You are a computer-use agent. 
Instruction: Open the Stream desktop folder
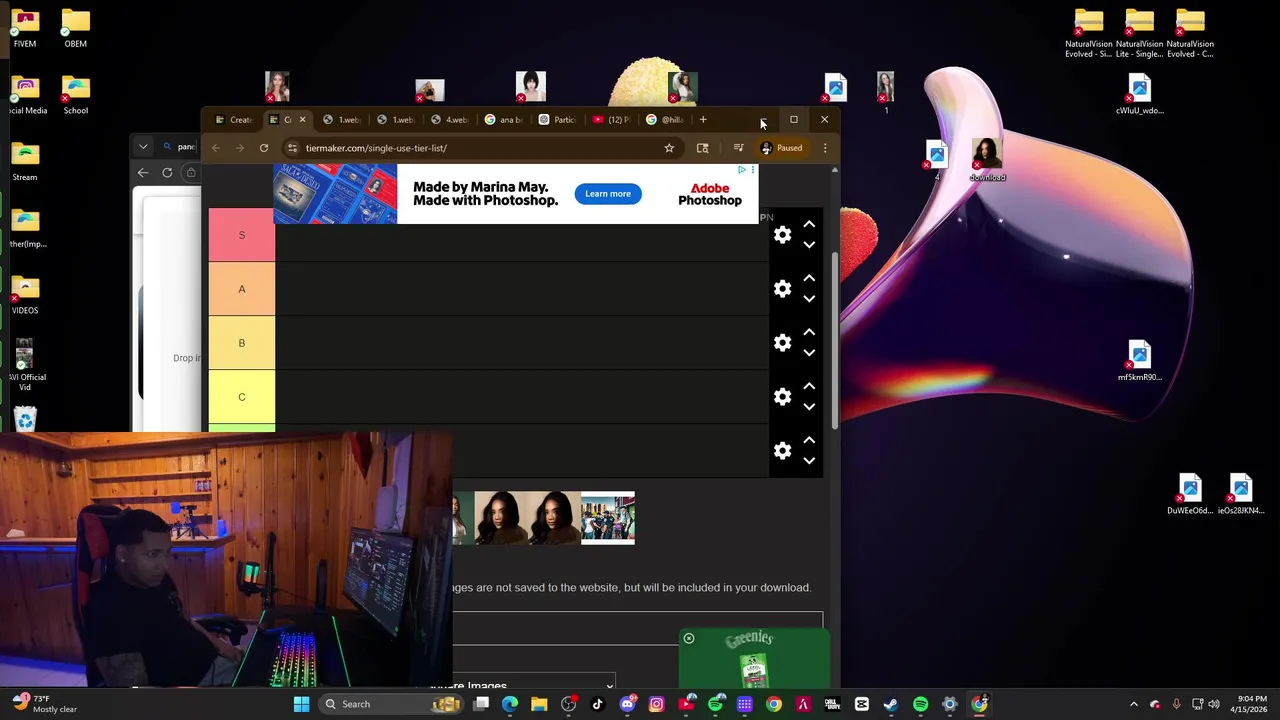(x=25, y=163)
